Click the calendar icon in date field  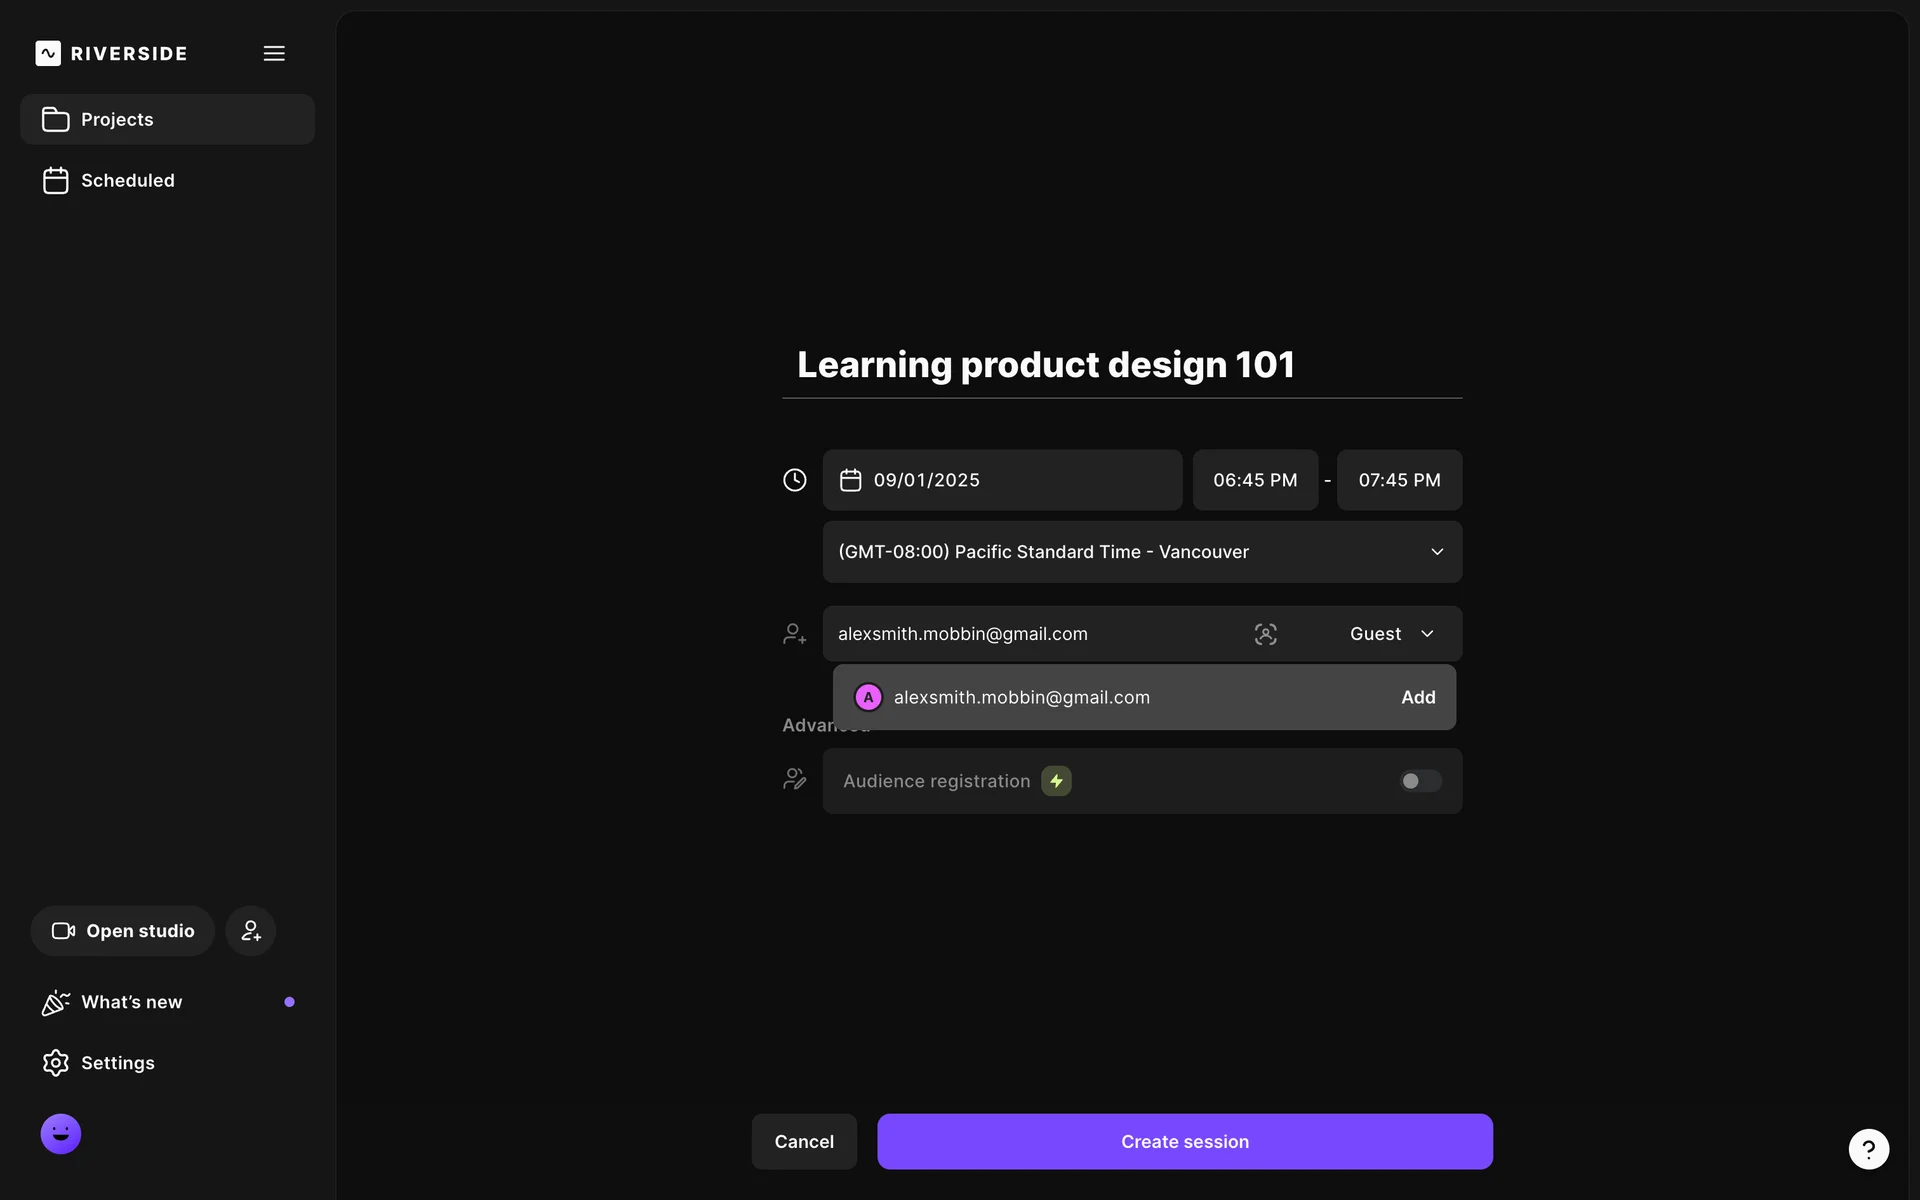[850, 480]
